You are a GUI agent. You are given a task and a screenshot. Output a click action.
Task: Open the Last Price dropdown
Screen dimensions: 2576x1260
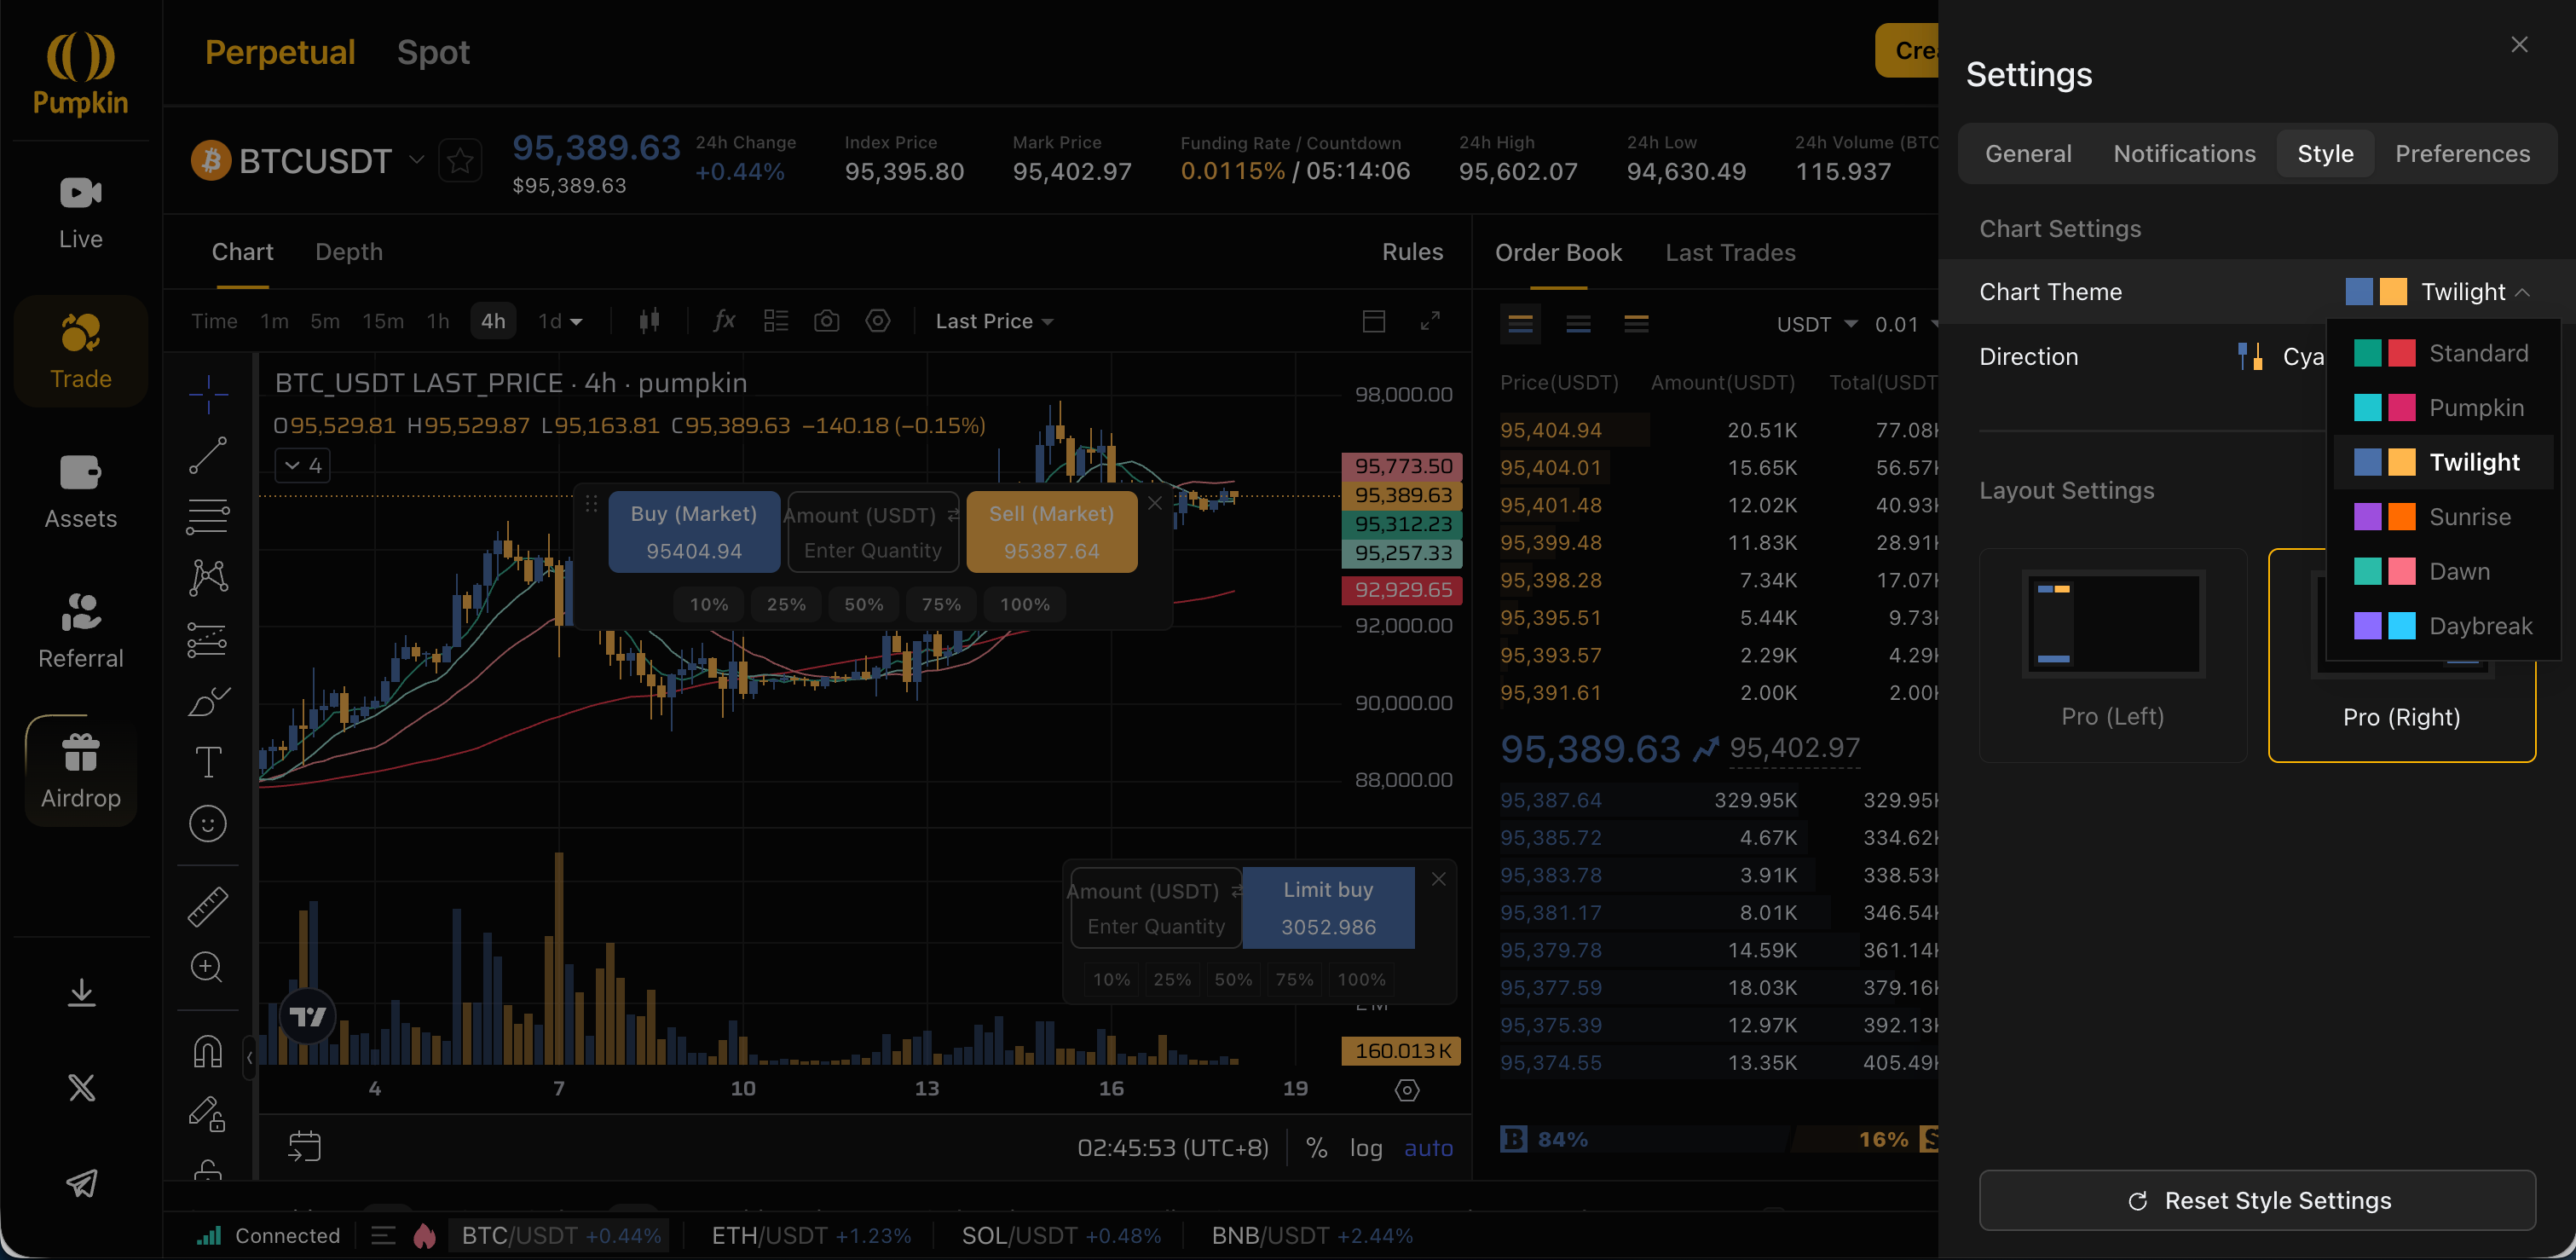(x=994, y=321)
